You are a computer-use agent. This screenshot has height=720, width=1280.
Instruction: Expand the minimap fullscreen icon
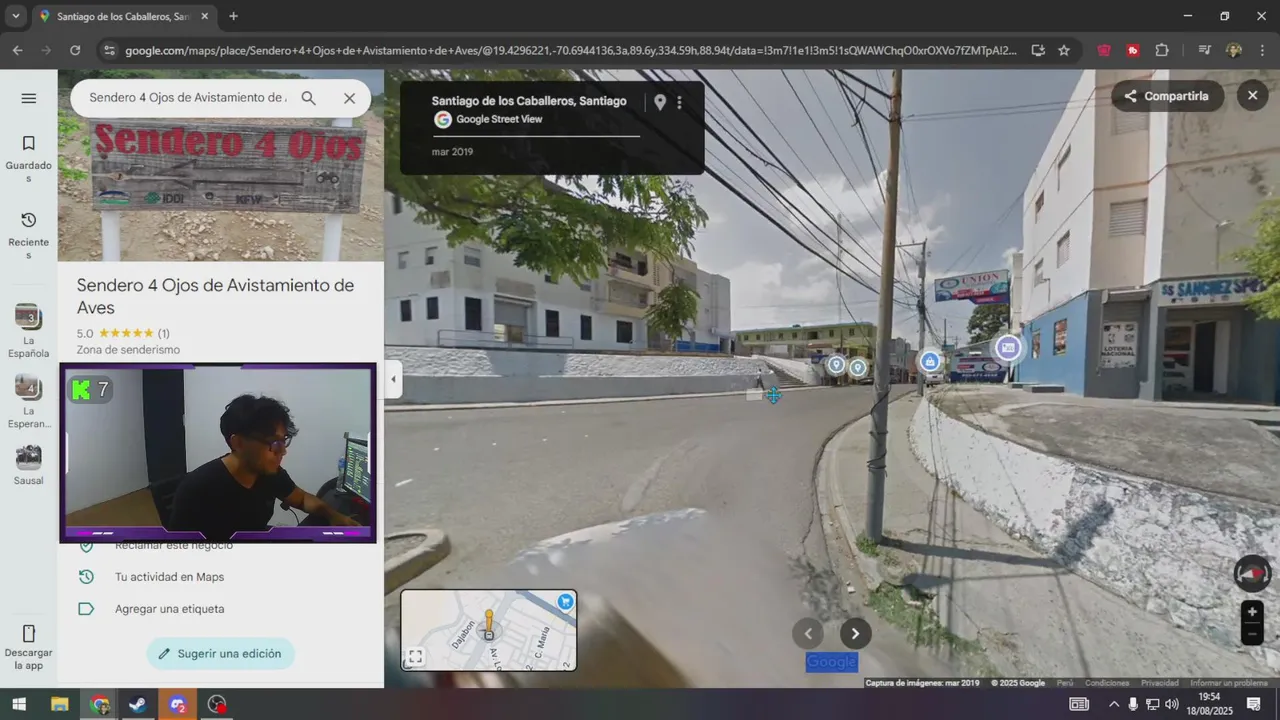click(x=415, y=657)
